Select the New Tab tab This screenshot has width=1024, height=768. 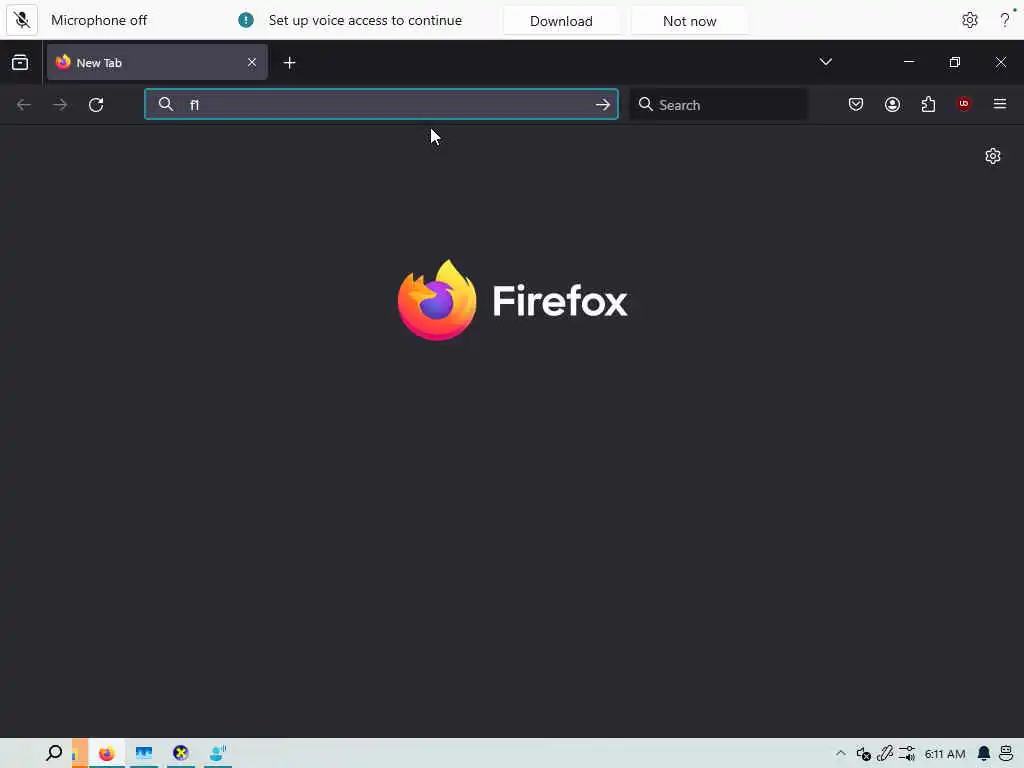[x=157, y=63]
